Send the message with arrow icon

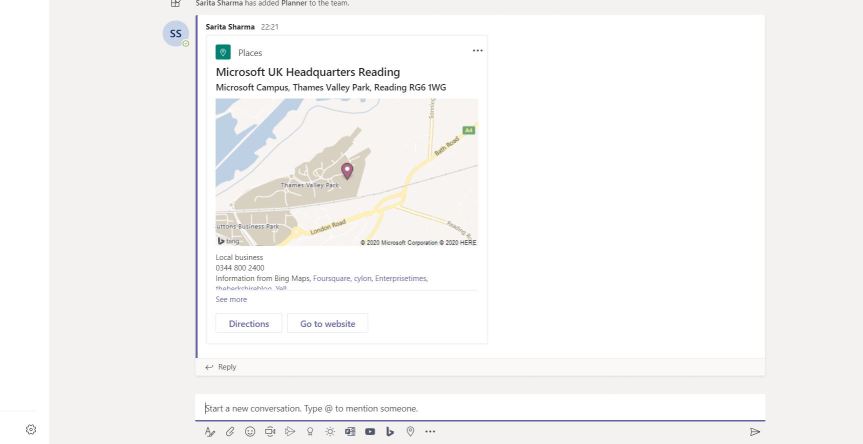pyautogui.click(x=755, y=432)
